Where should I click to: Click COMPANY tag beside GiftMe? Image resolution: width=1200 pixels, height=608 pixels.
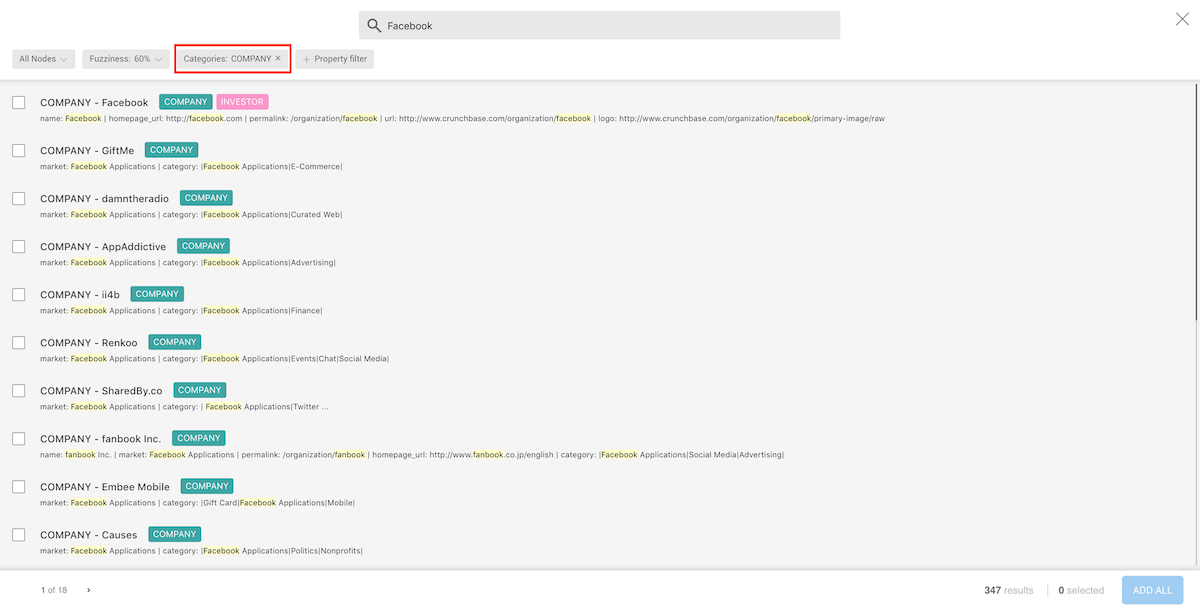click(x=171, y=150)
